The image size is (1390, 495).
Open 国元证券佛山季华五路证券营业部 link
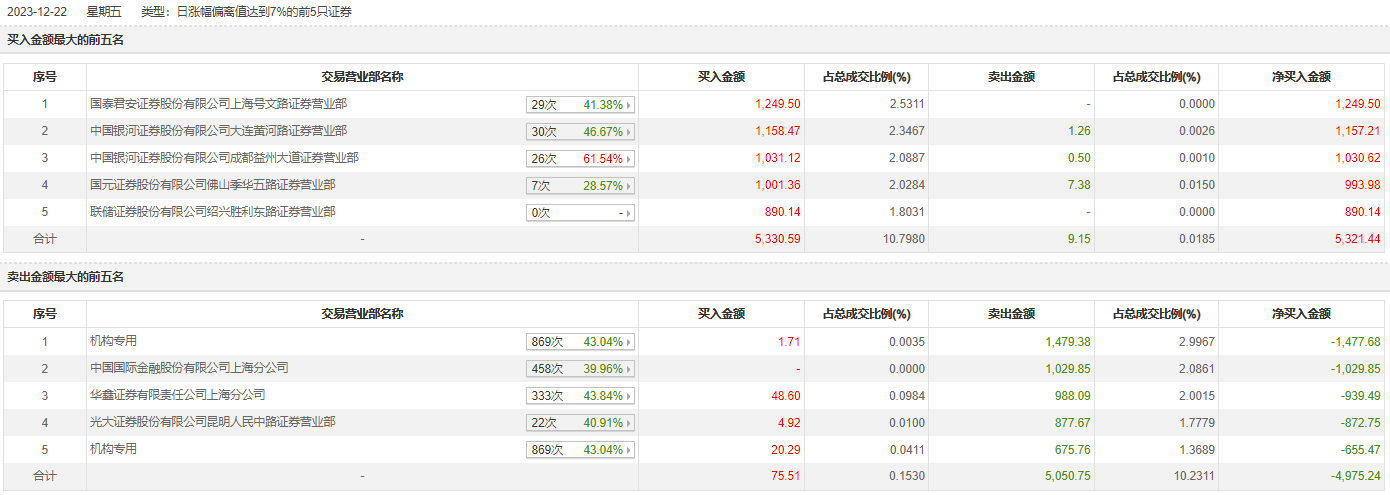212,185
